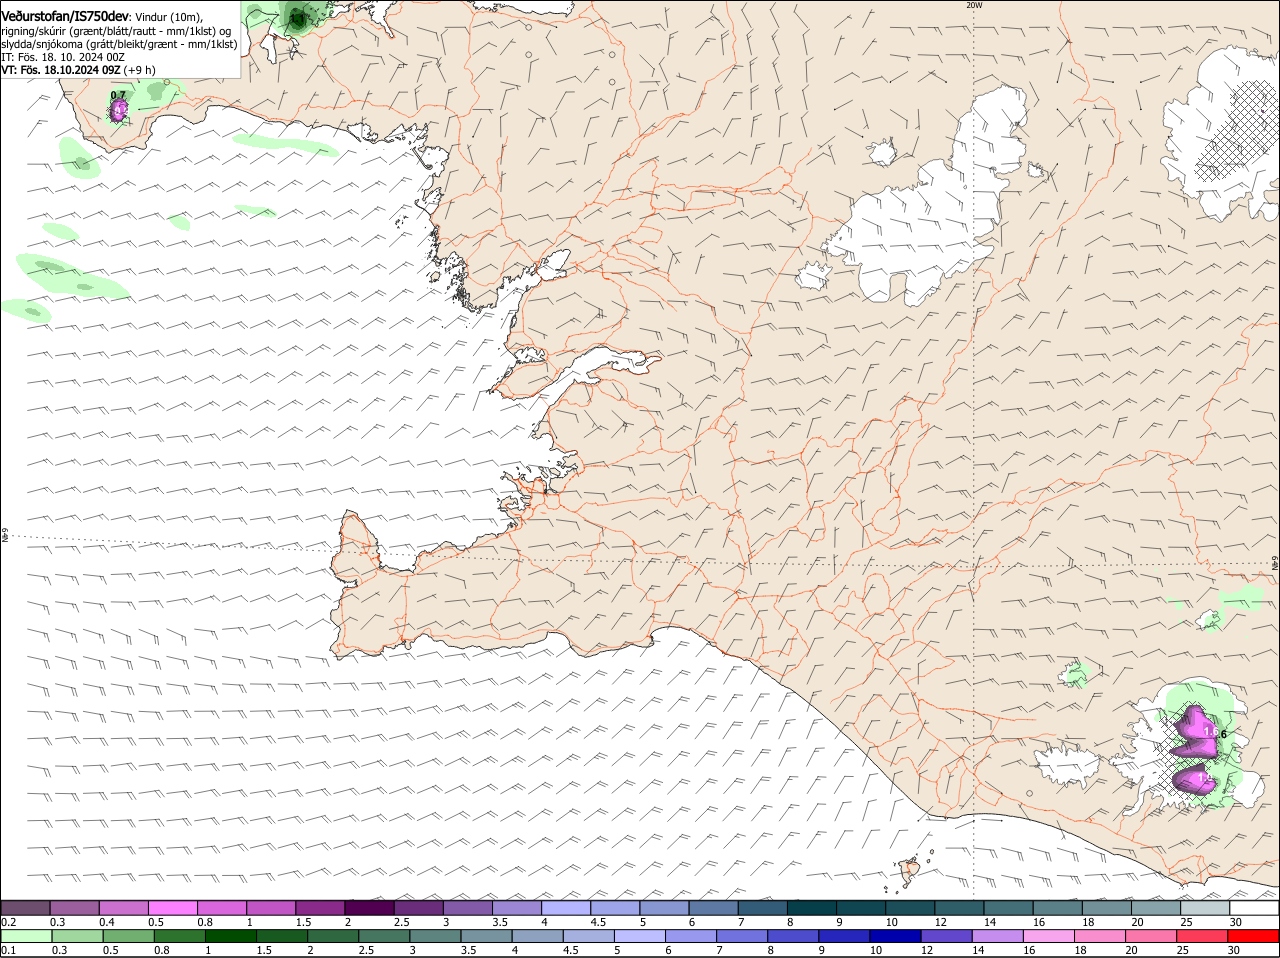This screenshot has width=1280, height=958.
Task: Click the Veðurstofan/IS750dev title text
Action: pyautogui.click(x=66, y=17)
